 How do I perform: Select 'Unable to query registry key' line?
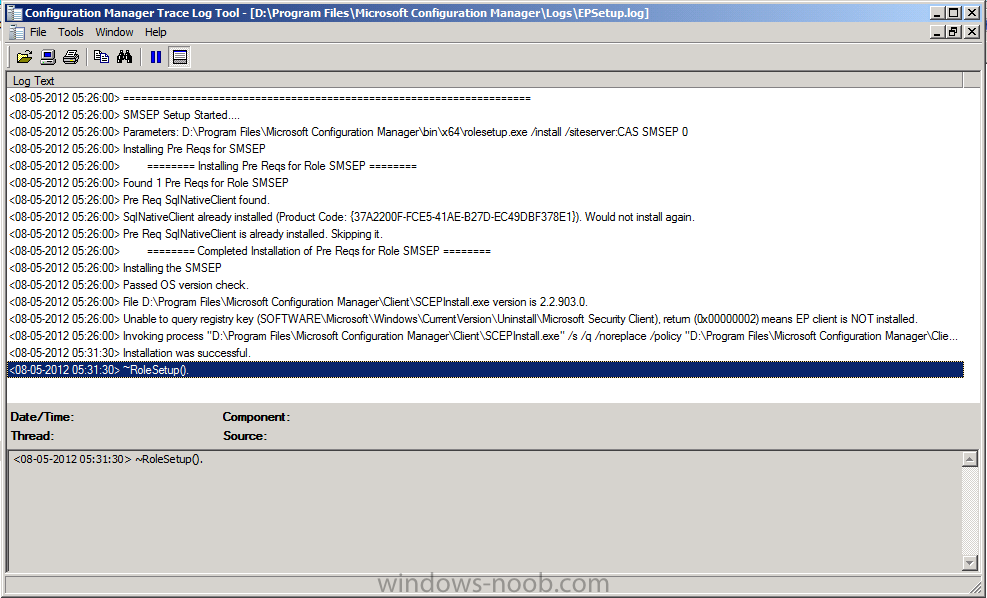(x=485, y=319)
